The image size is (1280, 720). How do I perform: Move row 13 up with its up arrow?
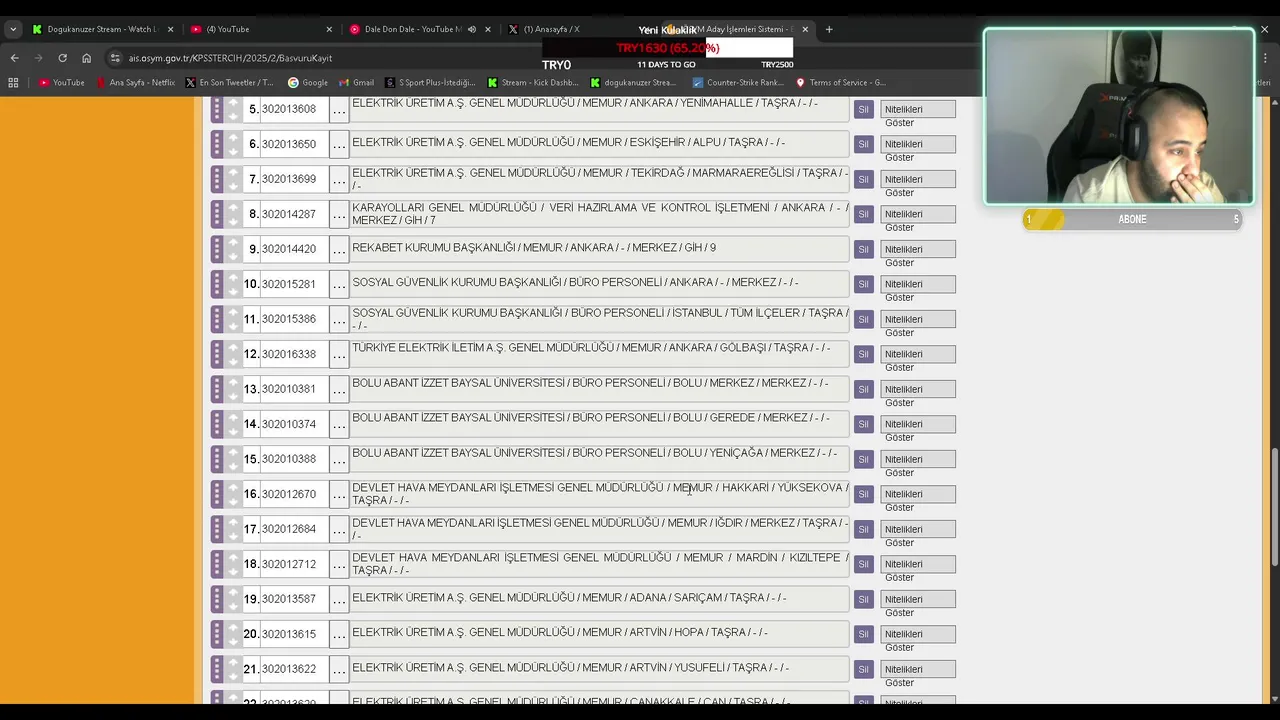click(233, 383)
